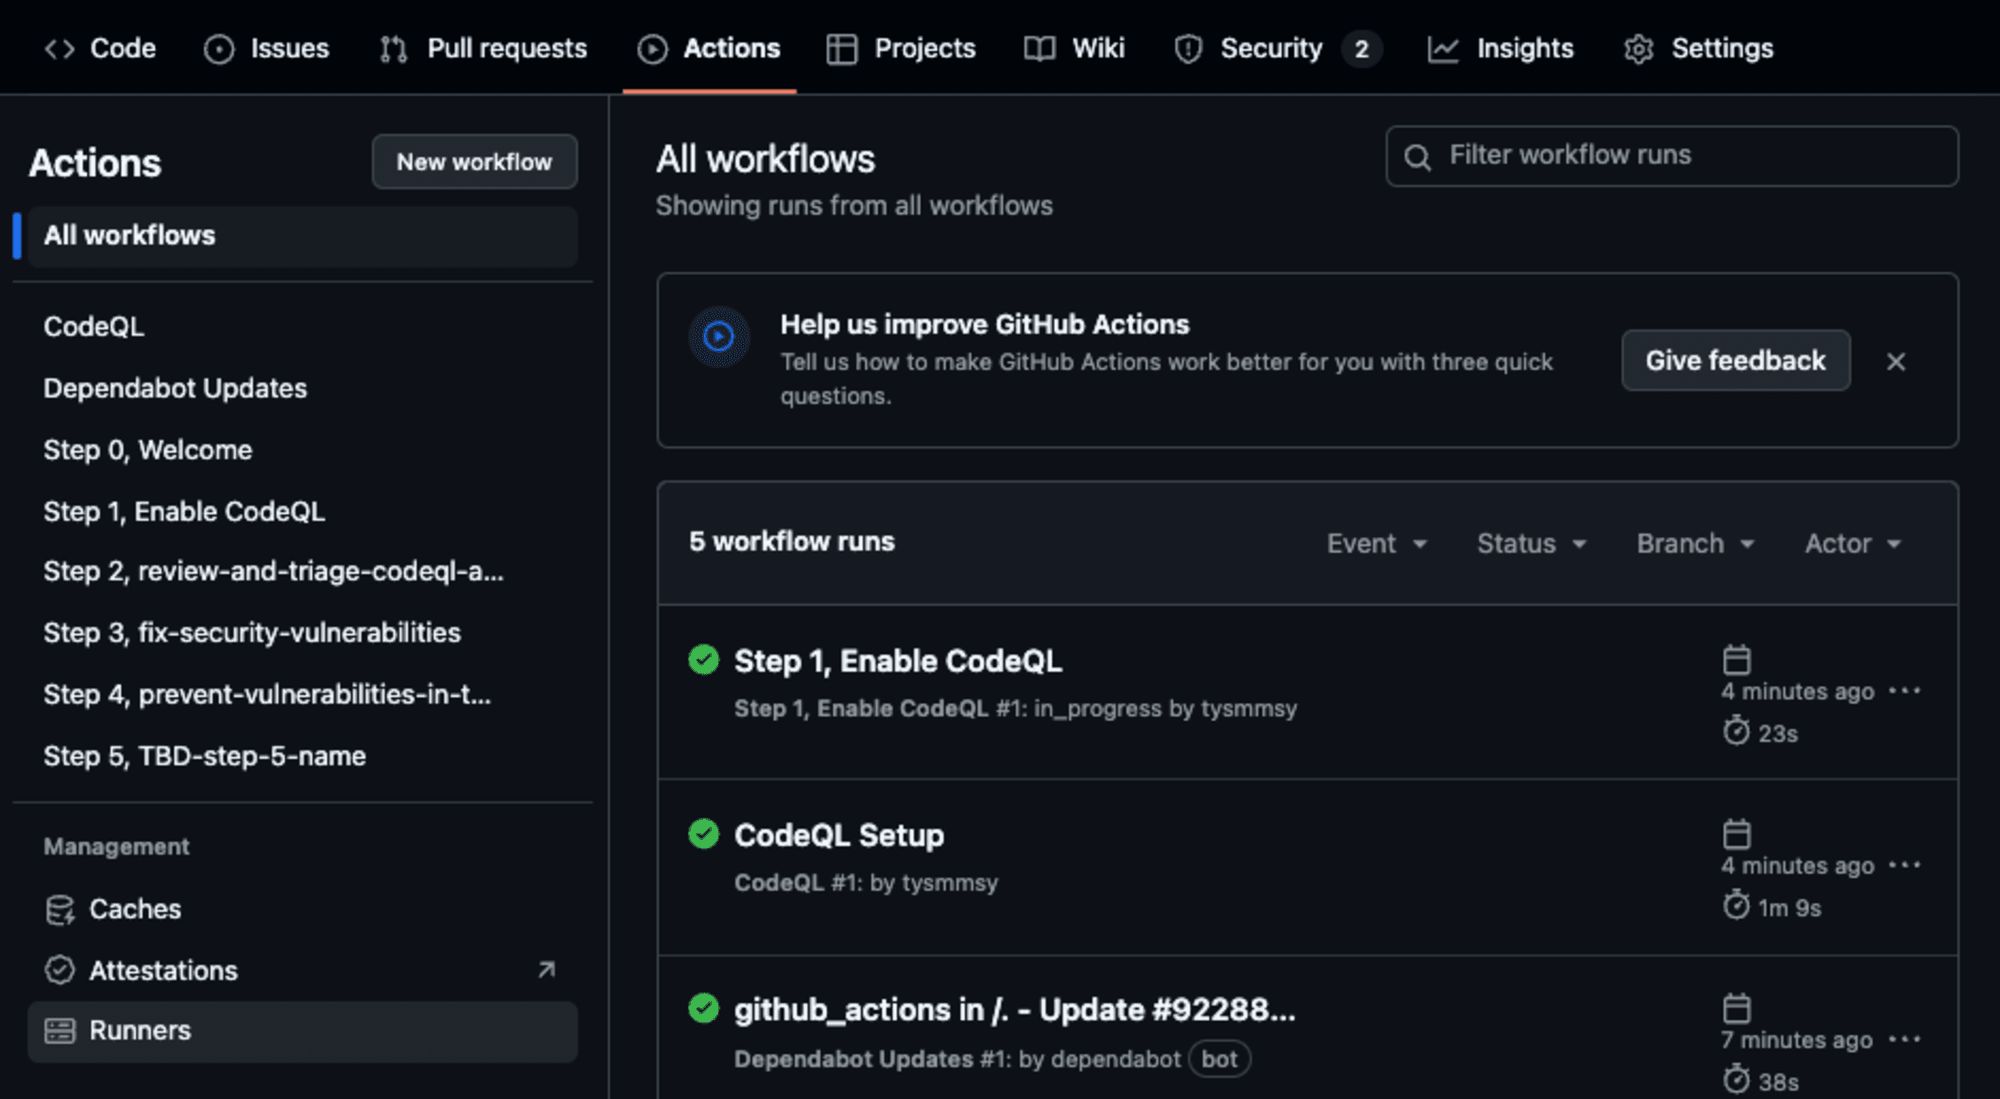Click the New workflow button
This screenshot has width=2000, height=1099.
474,162
